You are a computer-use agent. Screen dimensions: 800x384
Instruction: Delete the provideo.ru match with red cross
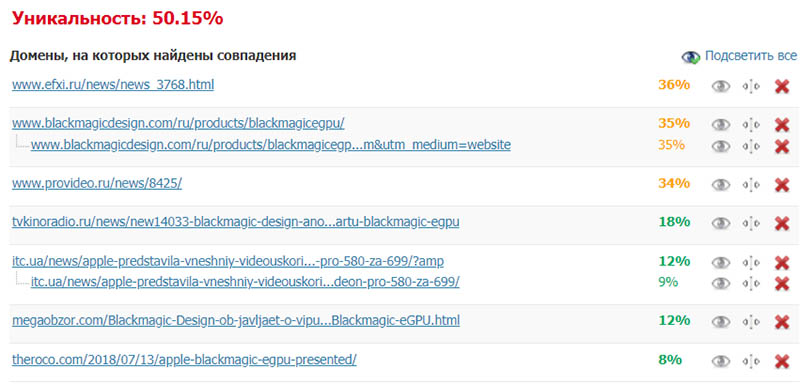pos(782,185)
